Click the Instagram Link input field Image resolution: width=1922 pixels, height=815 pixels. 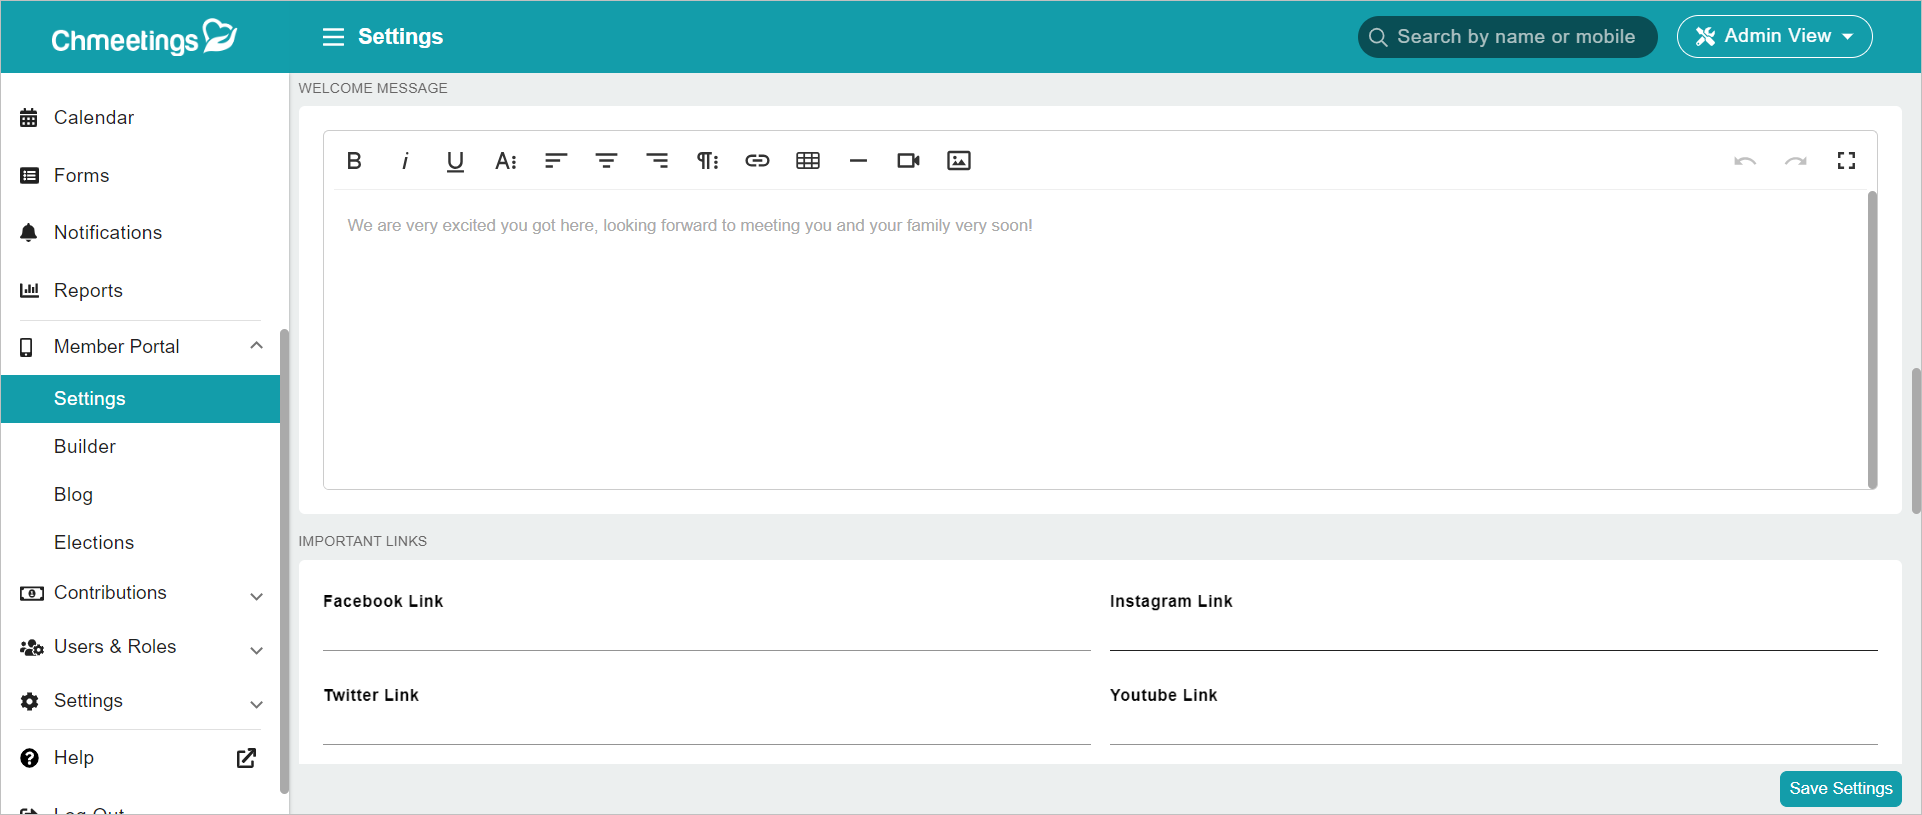1493,635
